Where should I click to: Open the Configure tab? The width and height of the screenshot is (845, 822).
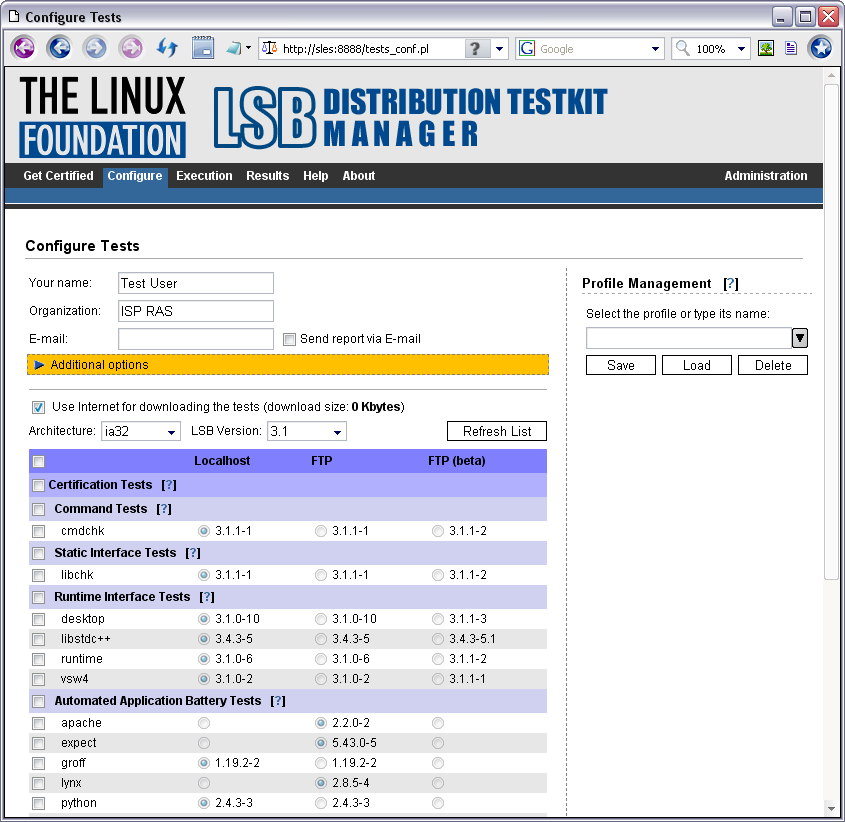click(x=135, y=176)
